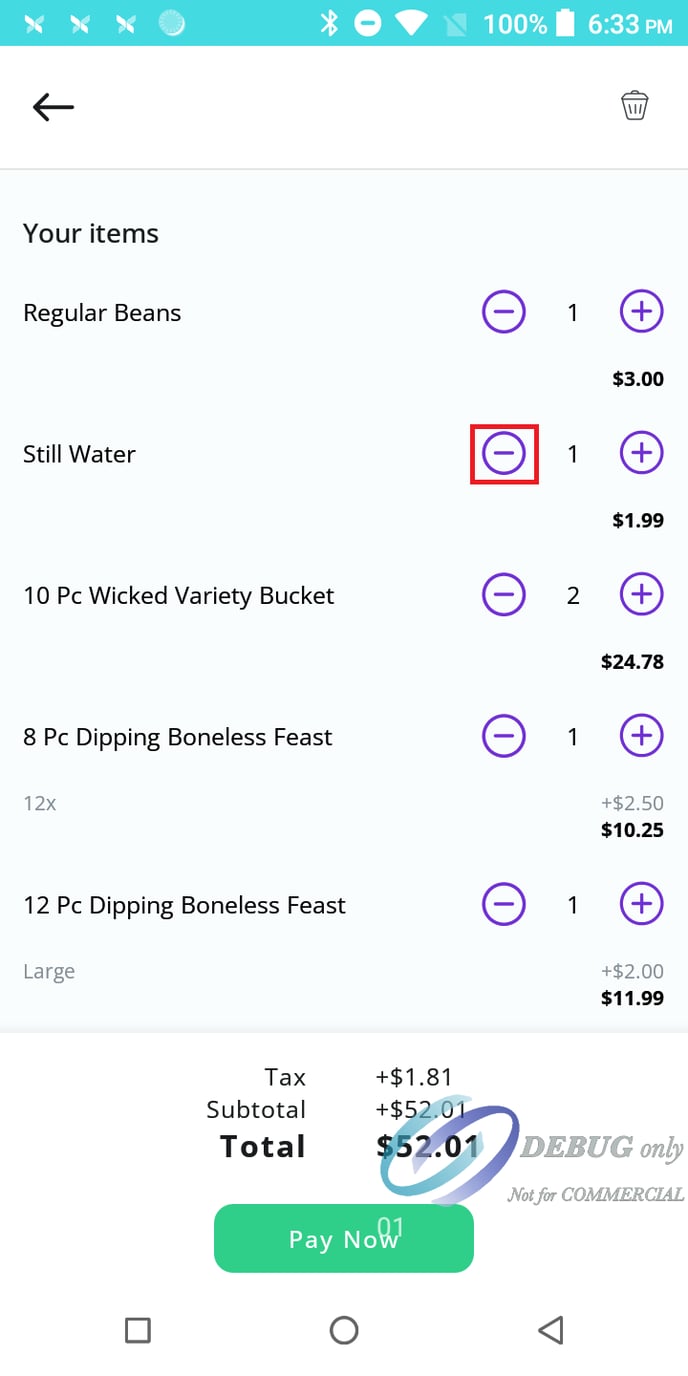688x1376 pixels.
Task: Click the plus icon for Still Water
Action: pos(641,453)
